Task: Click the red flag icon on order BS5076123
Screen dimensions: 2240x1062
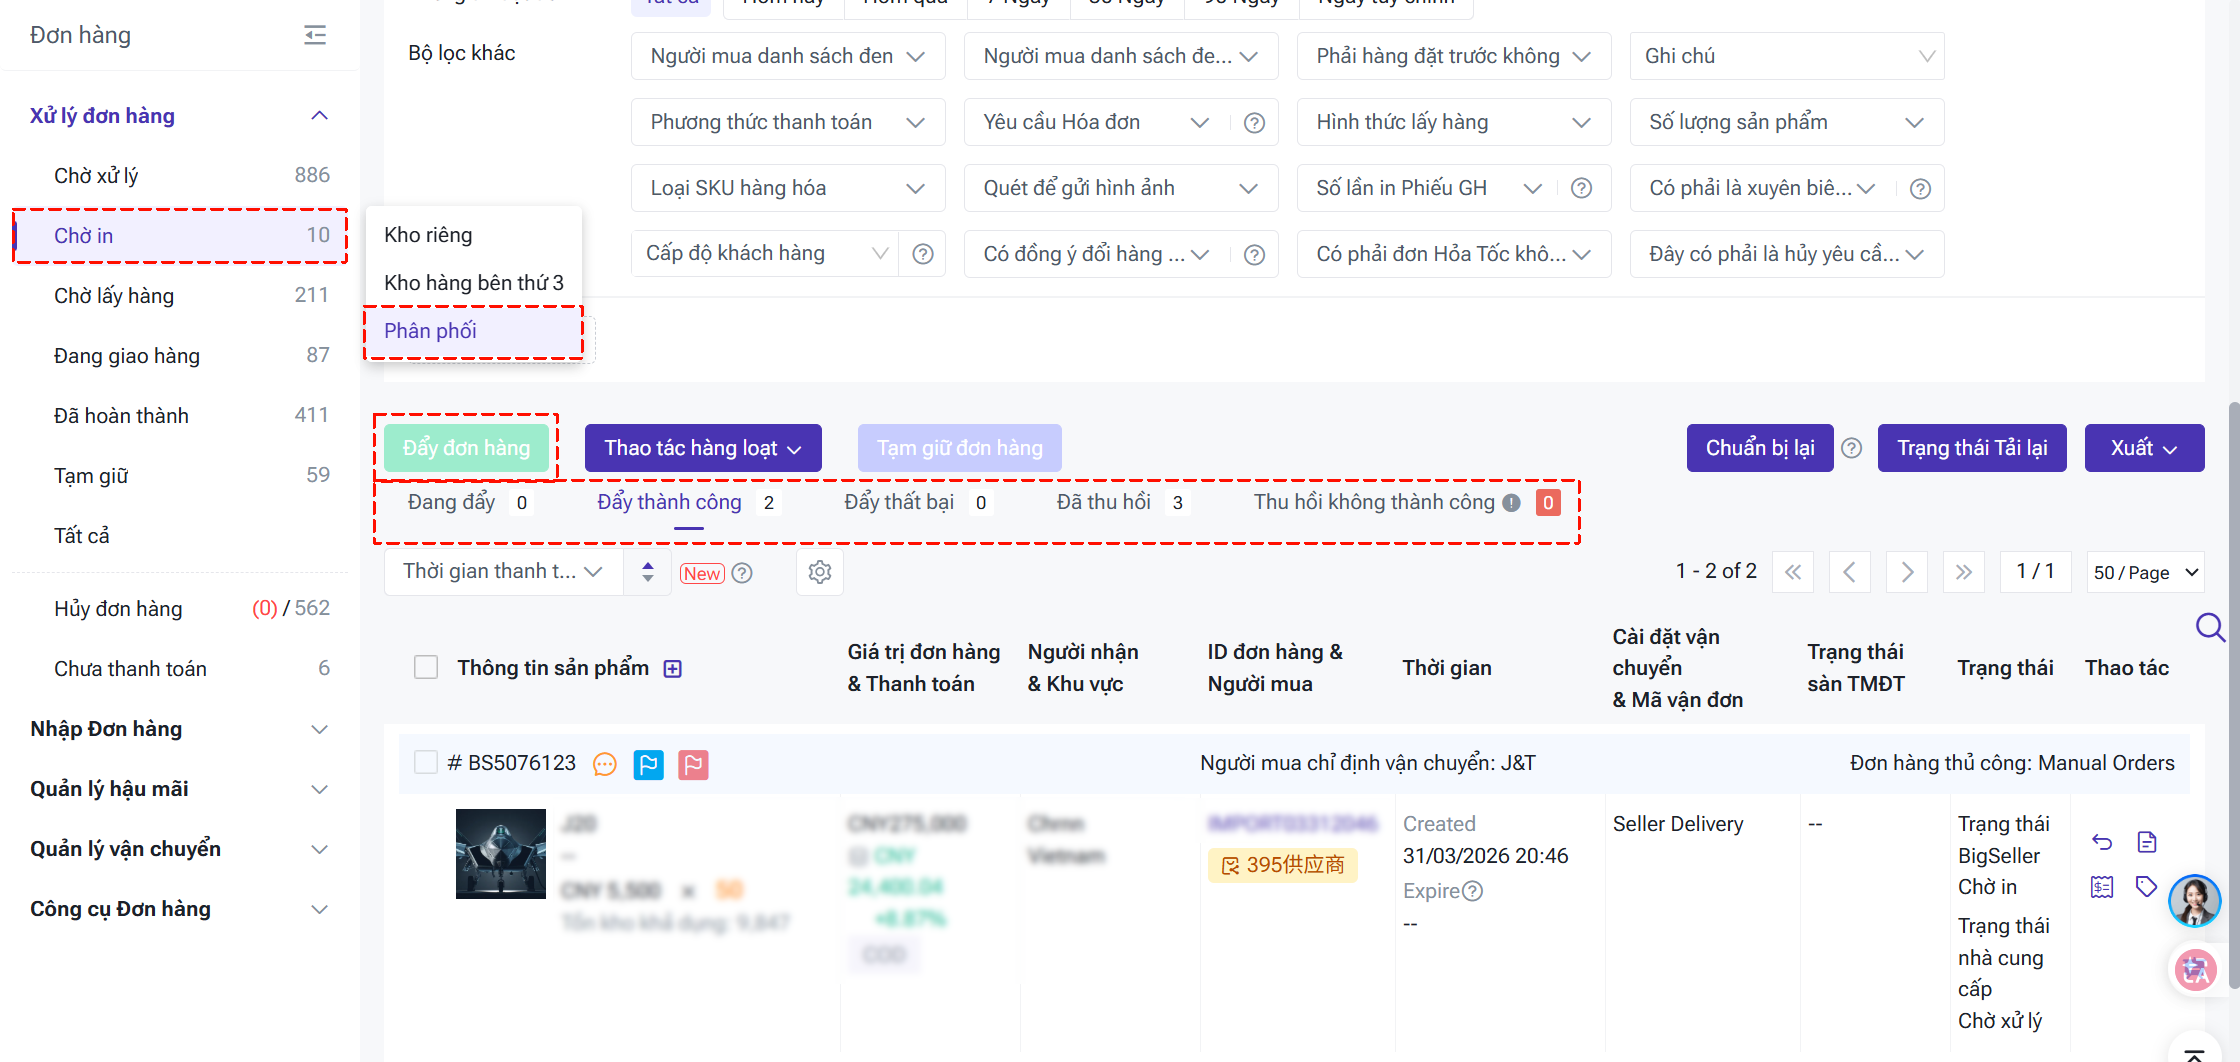Action: tap(693, 765)
